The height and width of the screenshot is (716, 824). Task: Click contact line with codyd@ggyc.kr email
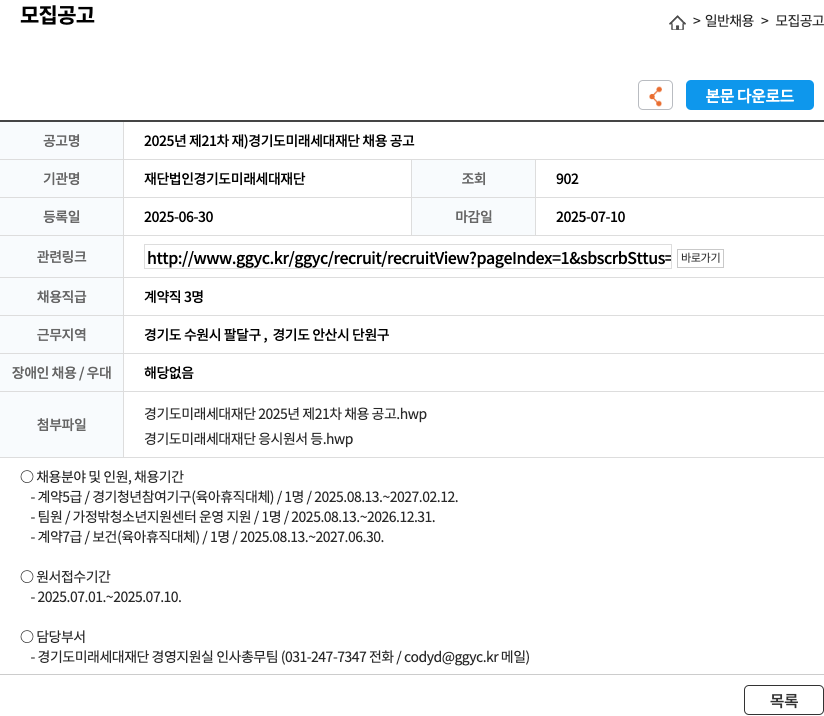280,657
